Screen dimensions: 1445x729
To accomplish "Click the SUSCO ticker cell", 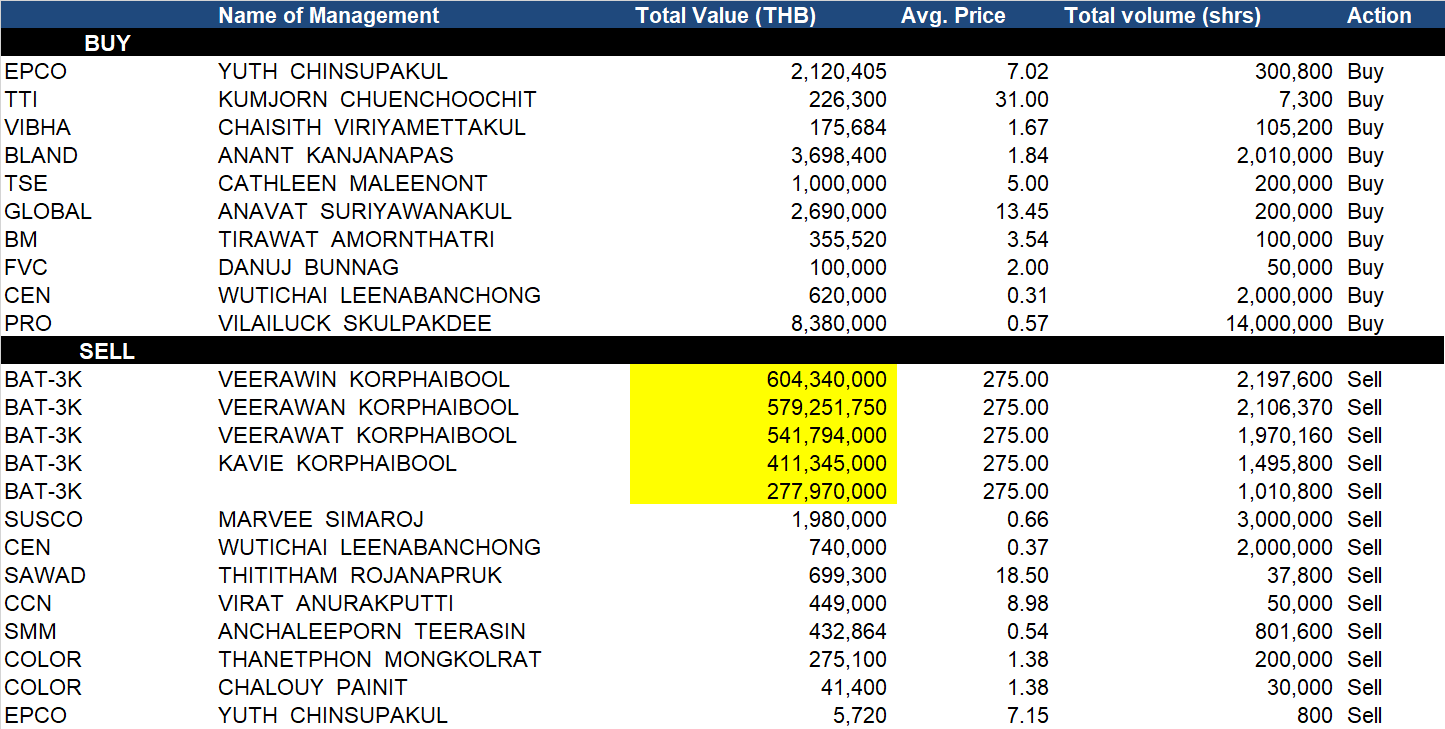I will click(x=44, y=519).
